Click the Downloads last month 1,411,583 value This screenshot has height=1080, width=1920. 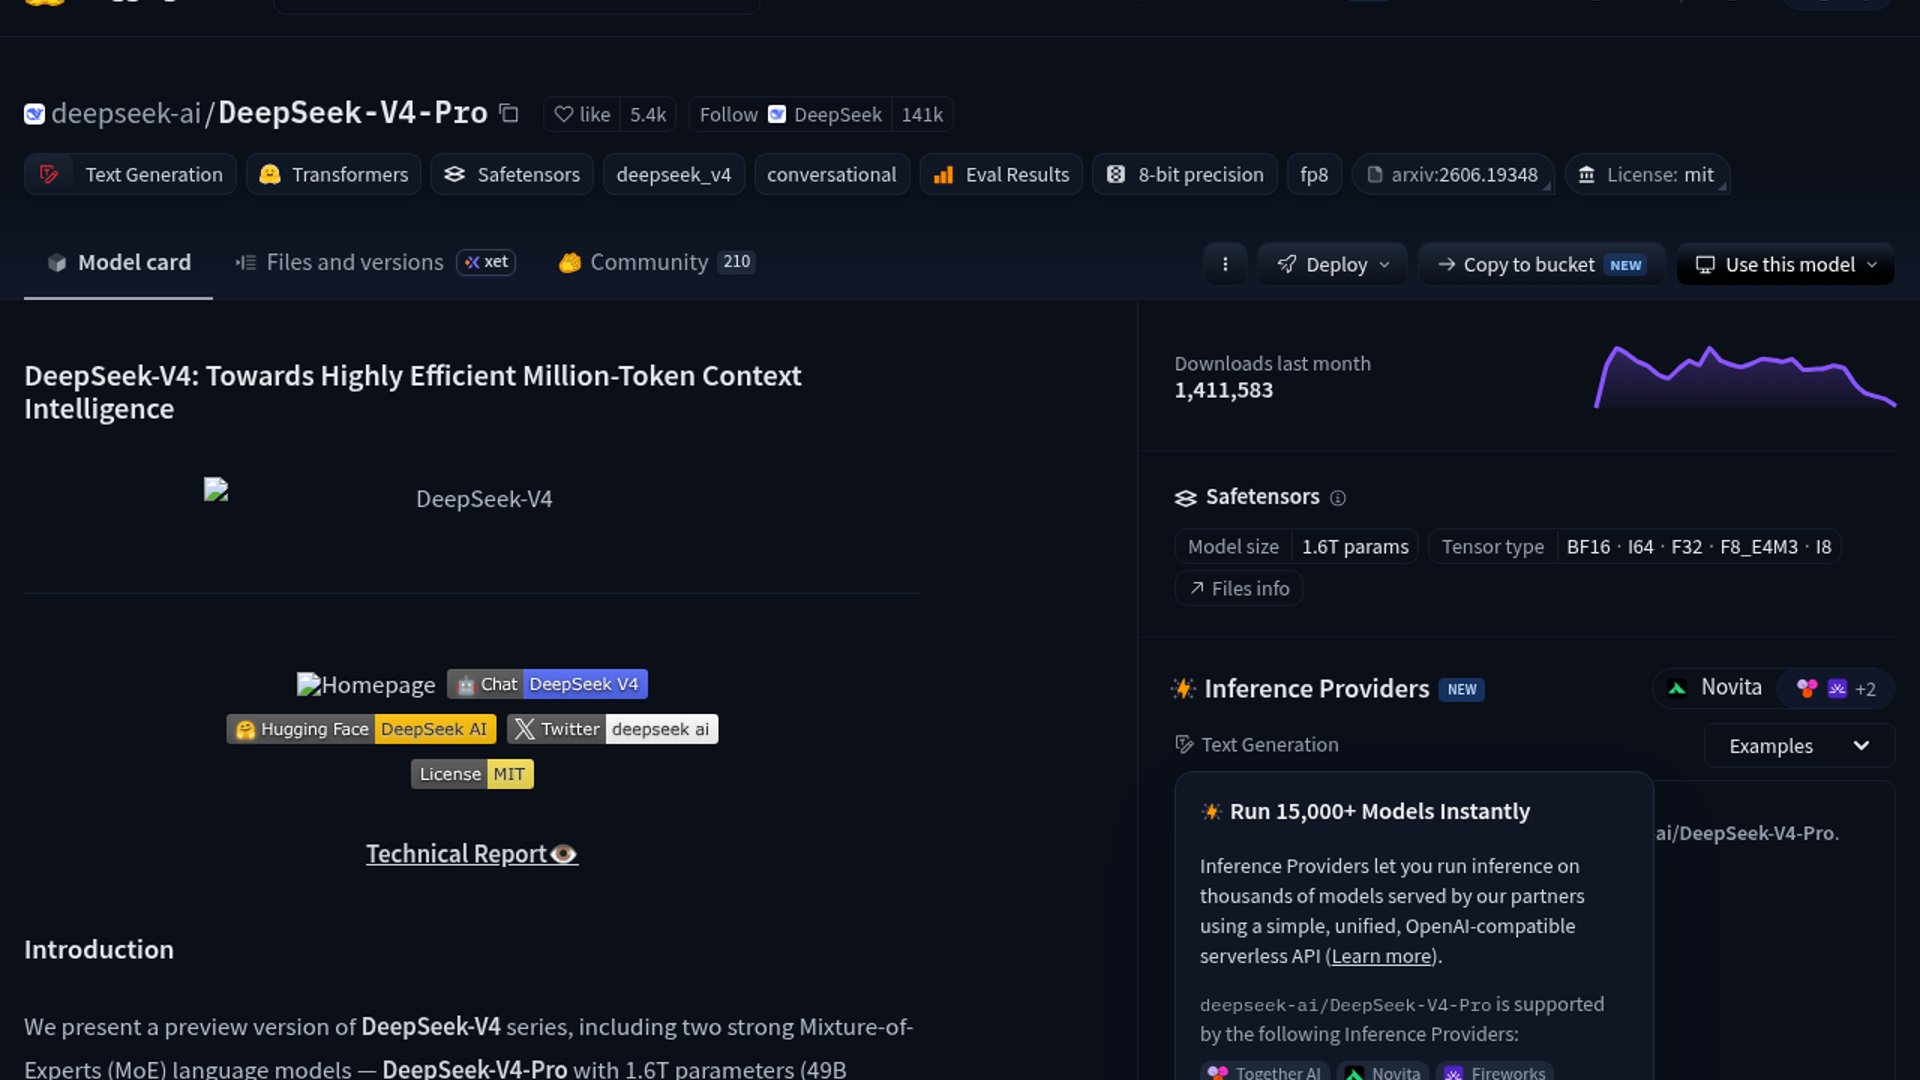coord(1223,391)
